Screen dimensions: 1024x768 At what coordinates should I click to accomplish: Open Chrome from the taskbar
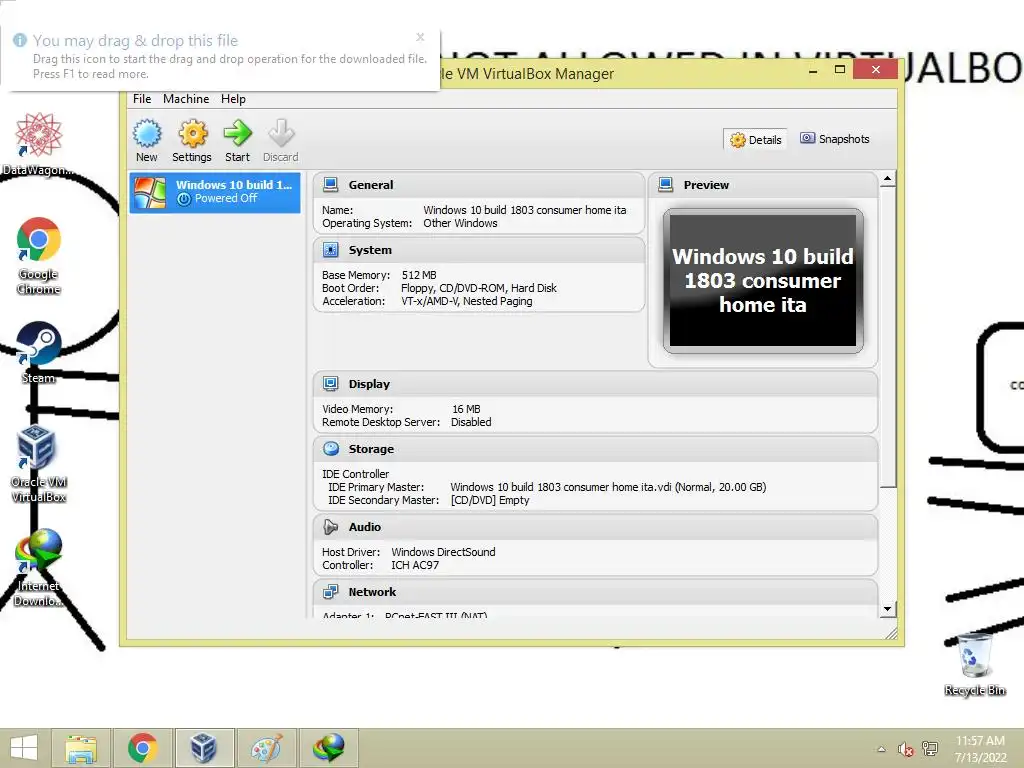pyautogui.click(x=142, y=748)
